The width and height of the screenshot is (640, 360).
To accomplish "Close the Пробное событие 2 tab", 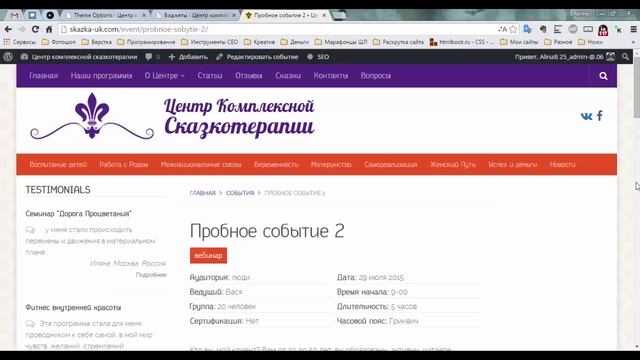I will 324,15.
